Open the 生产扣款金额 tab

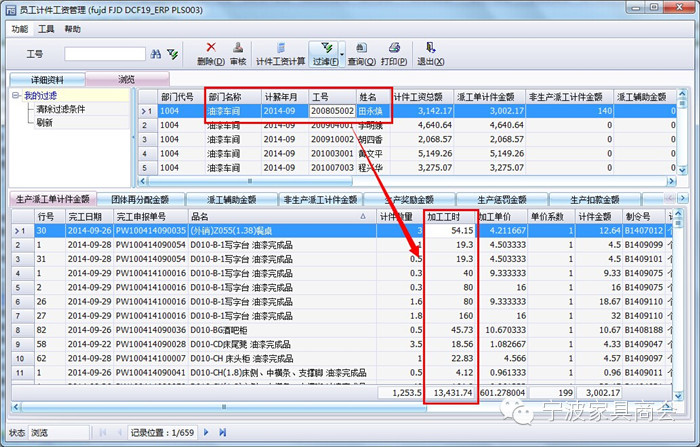pyautogui.click(x=595, y=200)
